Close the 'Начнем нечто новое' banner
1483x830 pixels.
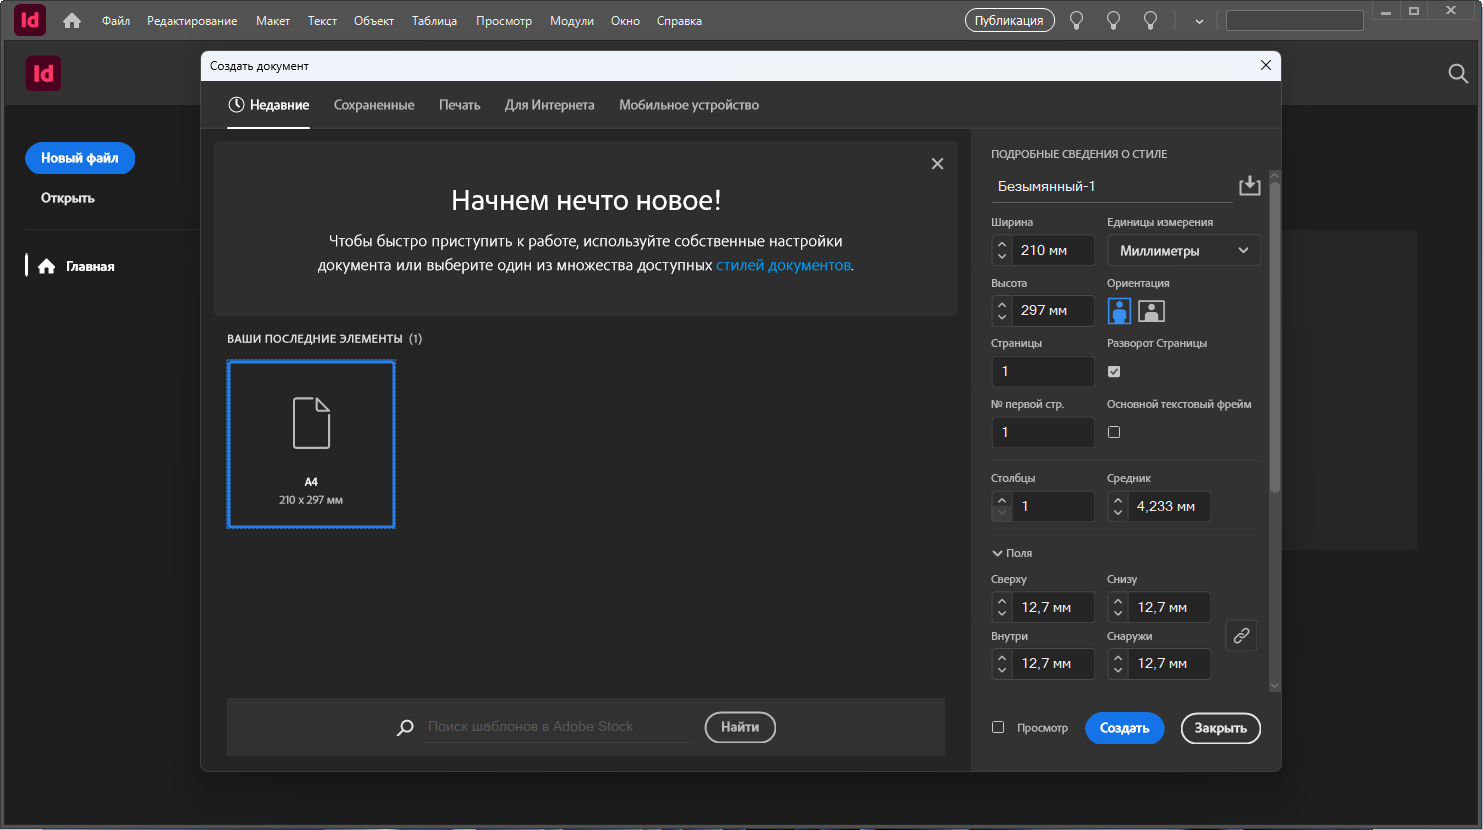[x=937, y=164]
